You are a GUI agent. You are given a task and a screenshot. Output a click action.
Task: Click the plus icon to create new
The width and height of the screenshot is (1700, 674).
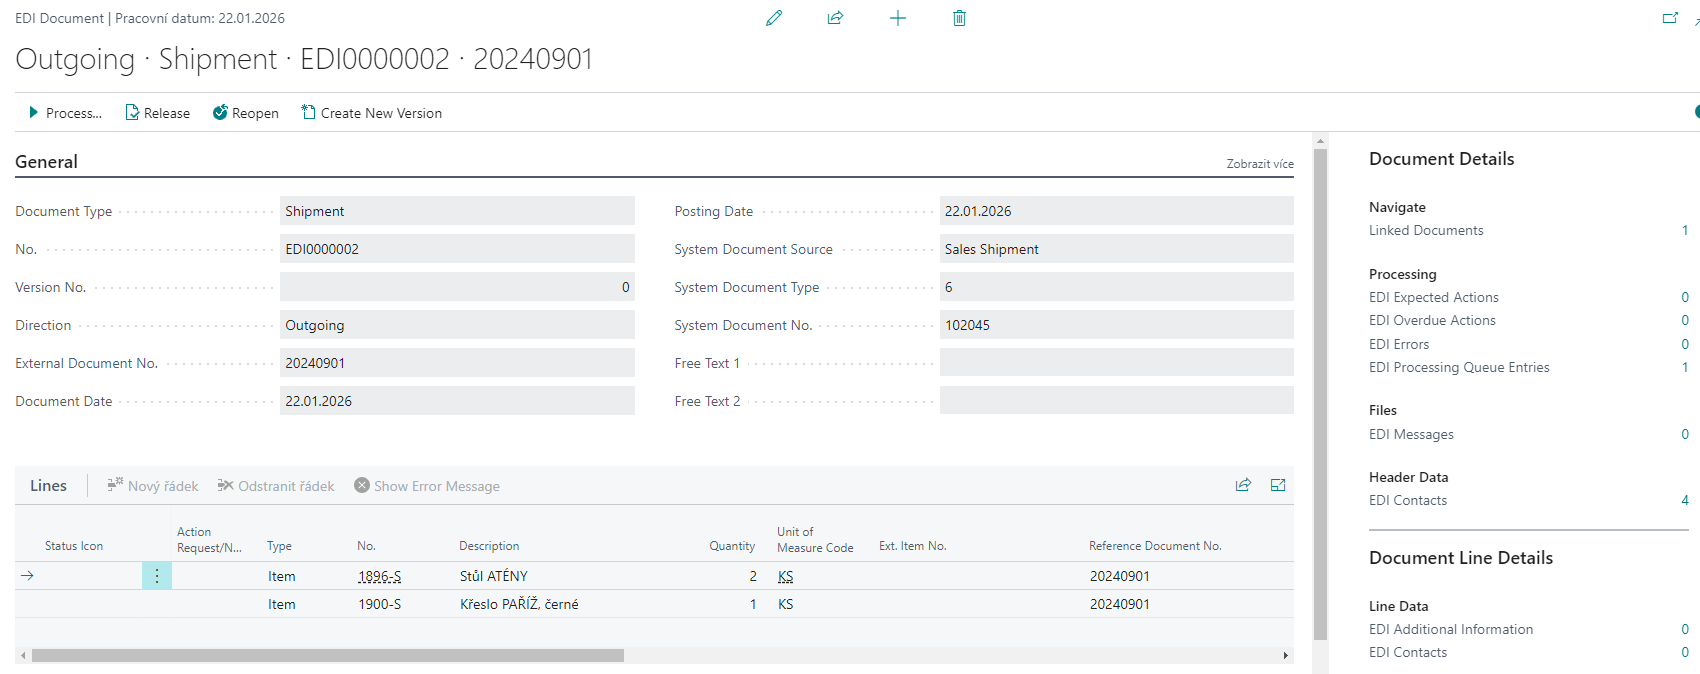coord(898,18)
